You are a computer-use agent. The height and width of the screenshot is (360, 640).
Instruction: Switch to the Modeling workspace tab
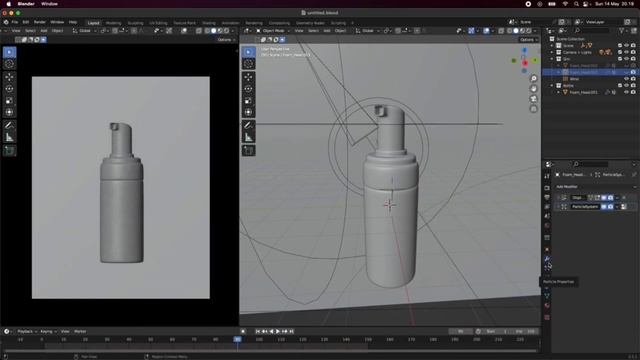[113, 23]
